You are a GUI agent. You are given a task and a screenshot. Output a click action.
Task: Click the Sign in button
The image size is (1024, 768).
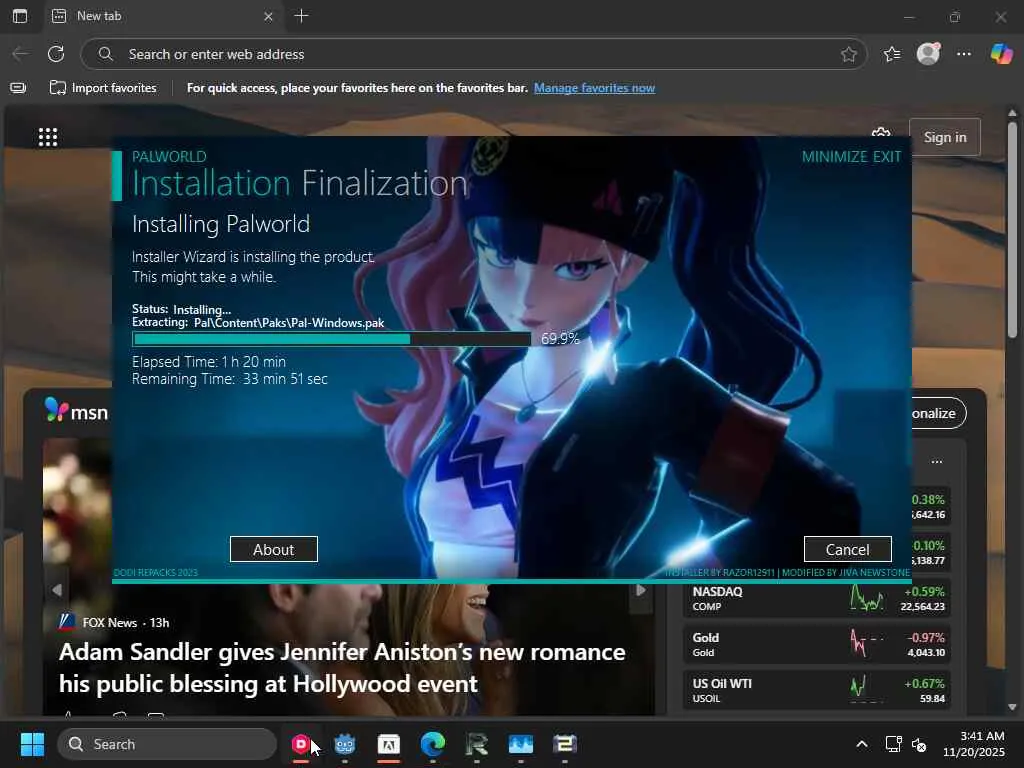(x=944, y=137)
